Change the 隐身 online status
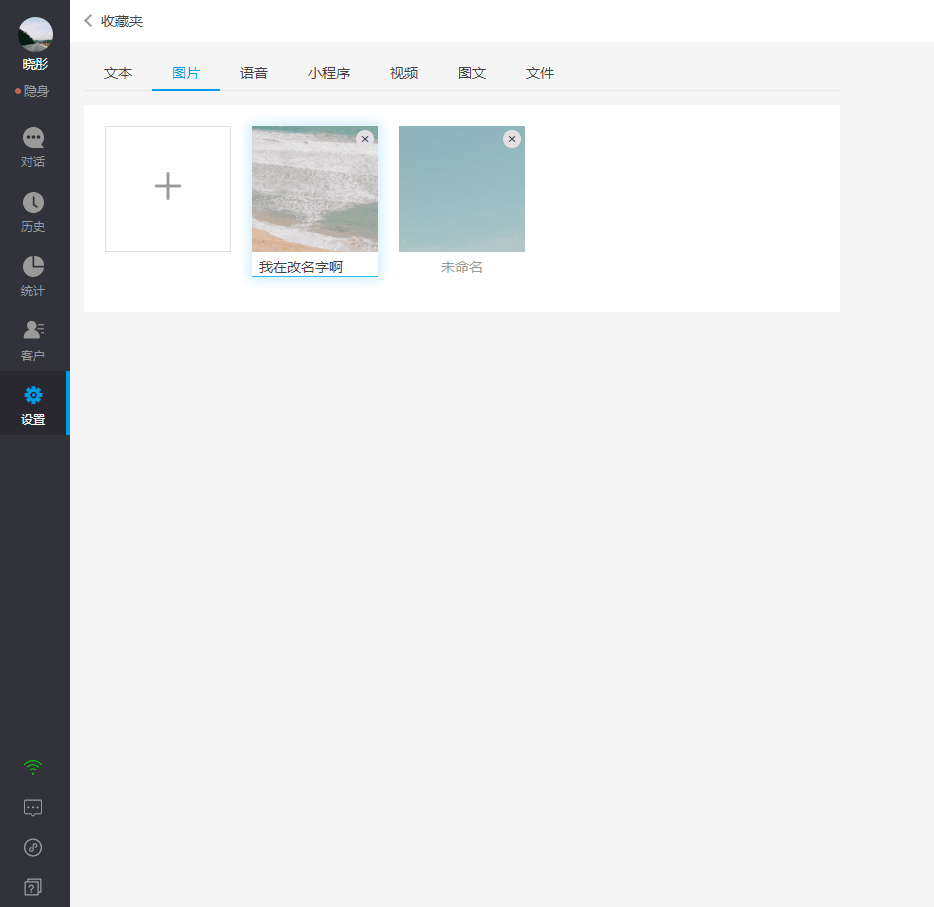Screen dimensions: 934x907 coord(33,91)
